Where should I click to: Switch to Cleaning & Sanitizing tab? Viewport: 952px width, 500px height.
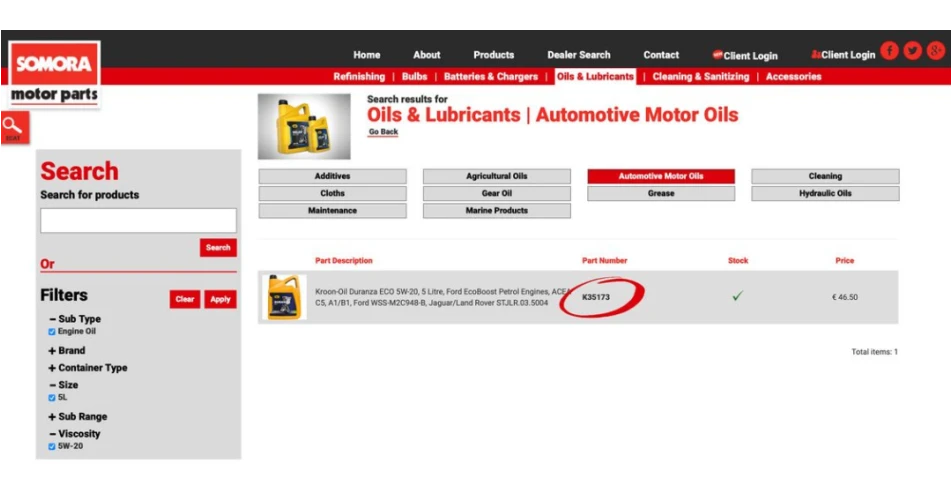701,76
